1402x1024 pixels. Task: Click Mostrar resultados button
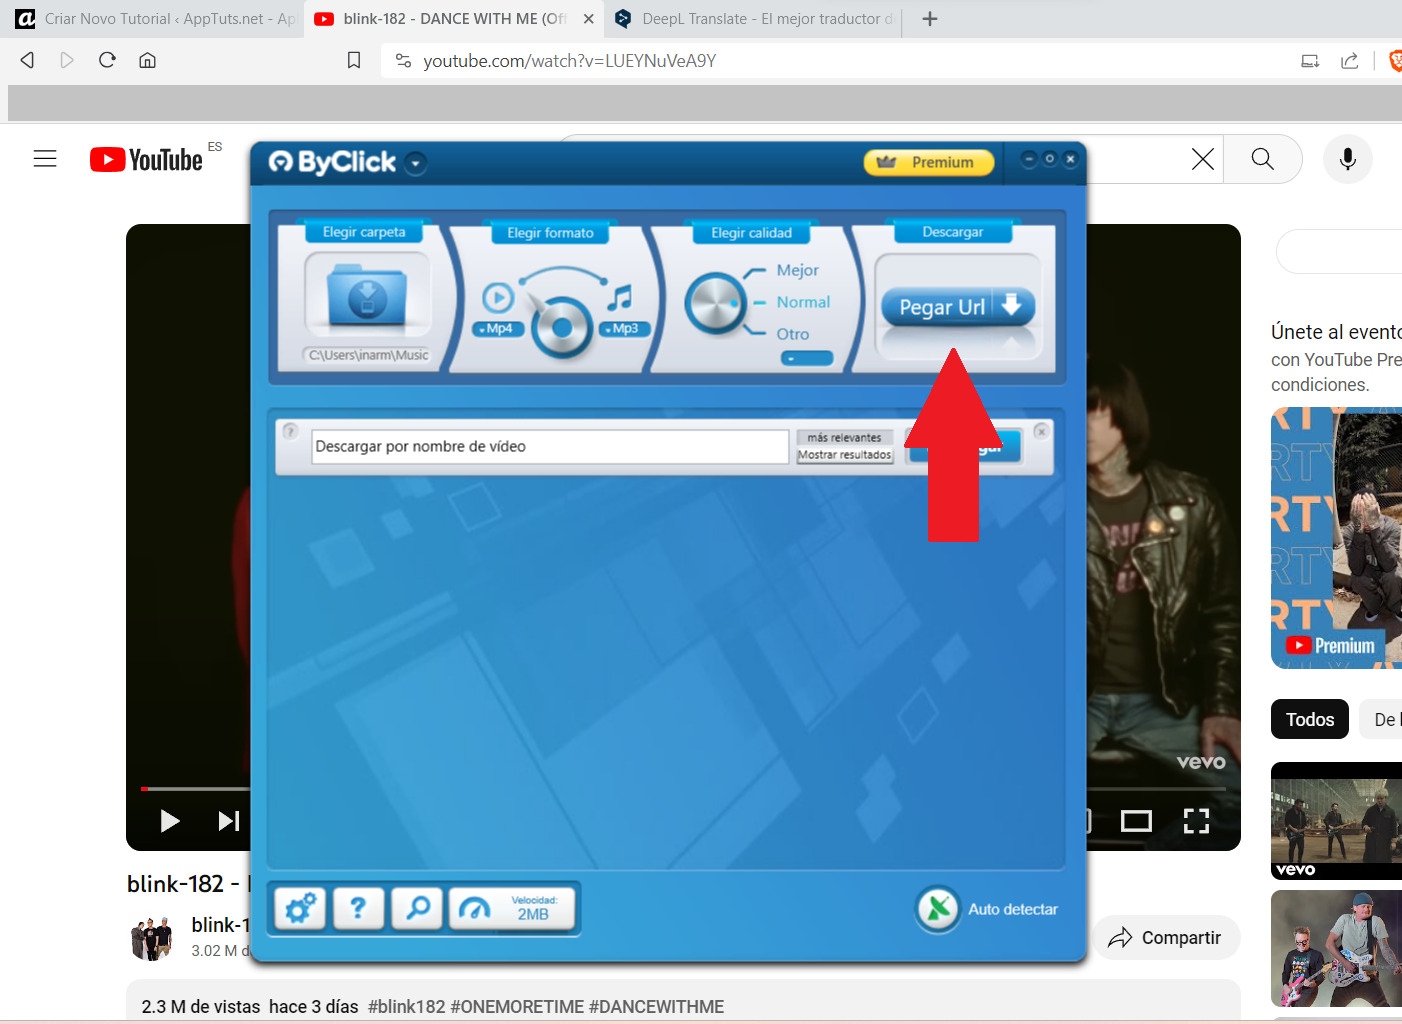pyautogui.click(x=844, y=455)
